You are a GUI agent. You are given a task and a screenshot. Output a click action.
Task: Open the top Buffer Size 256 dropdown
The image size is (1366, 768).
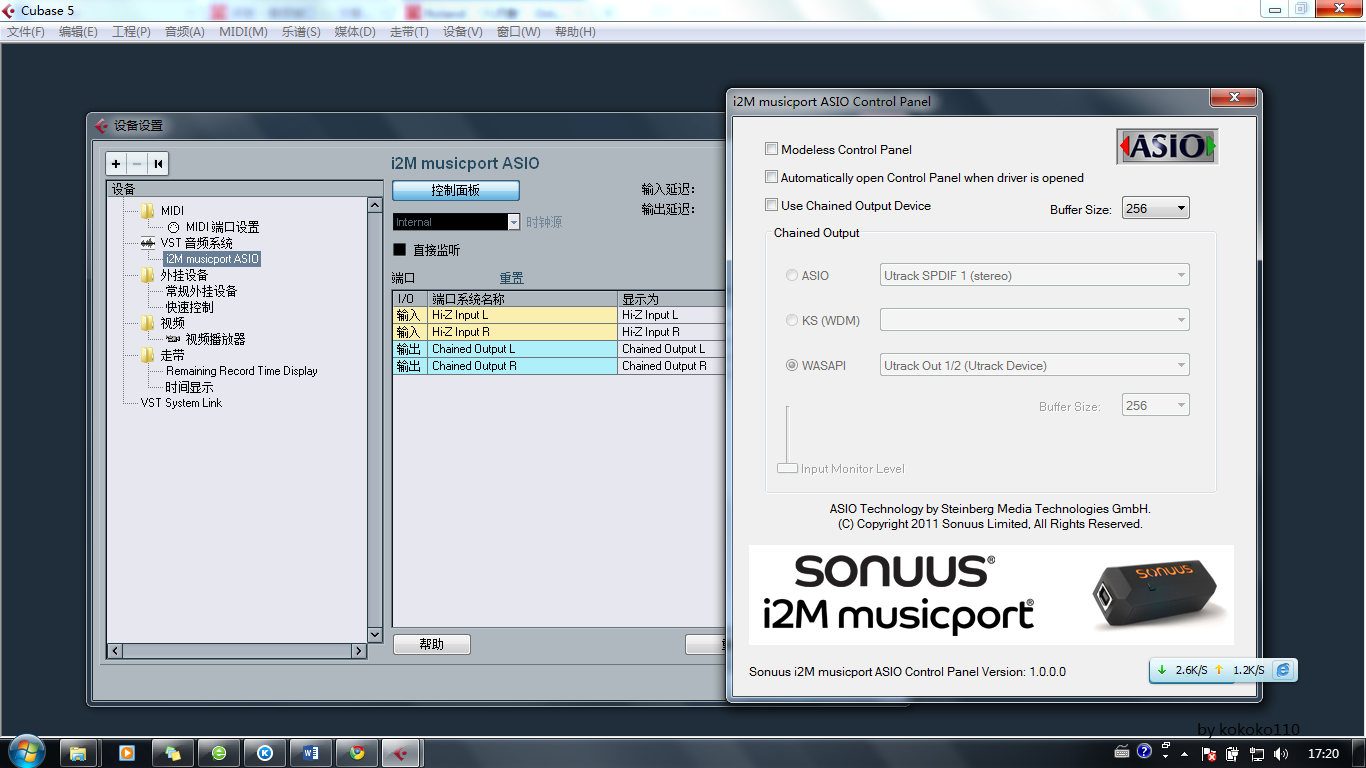1156,209
